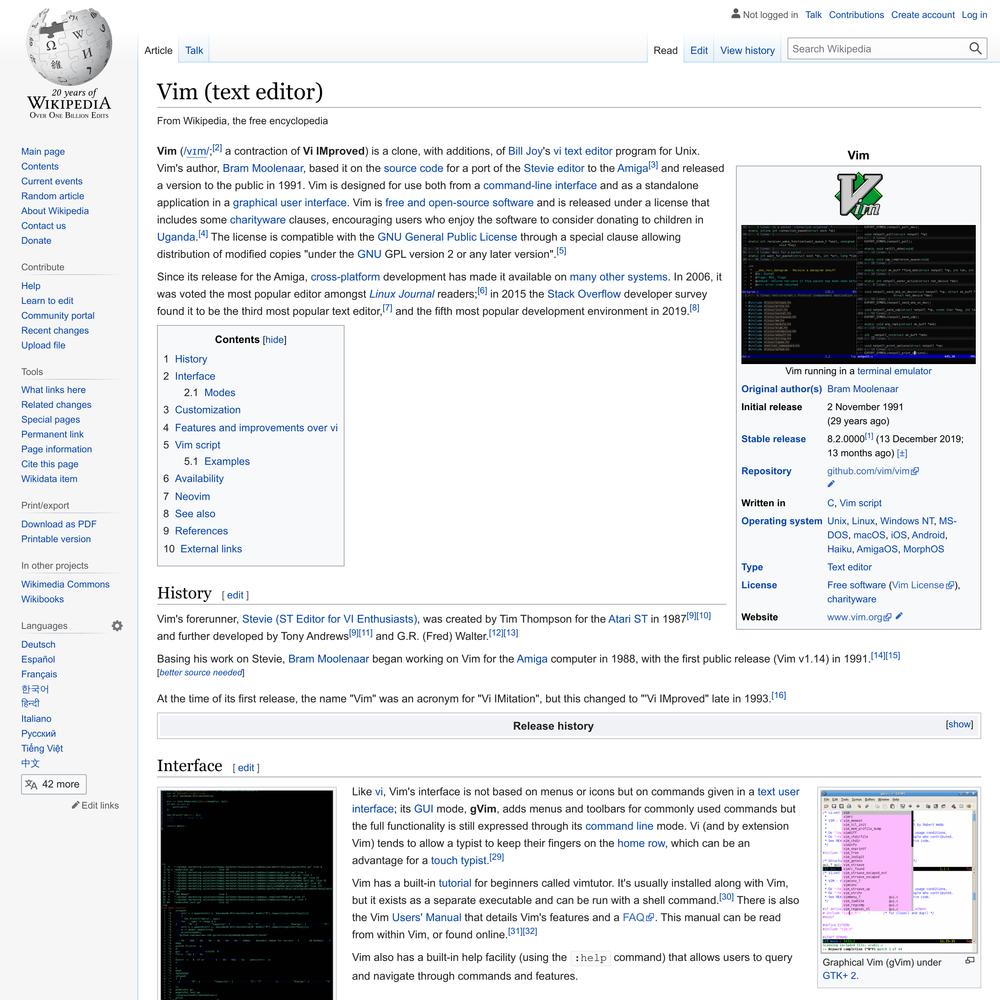Jump to Neovim in contents
Screen dimensions: 1000x1000
(192, 496)
